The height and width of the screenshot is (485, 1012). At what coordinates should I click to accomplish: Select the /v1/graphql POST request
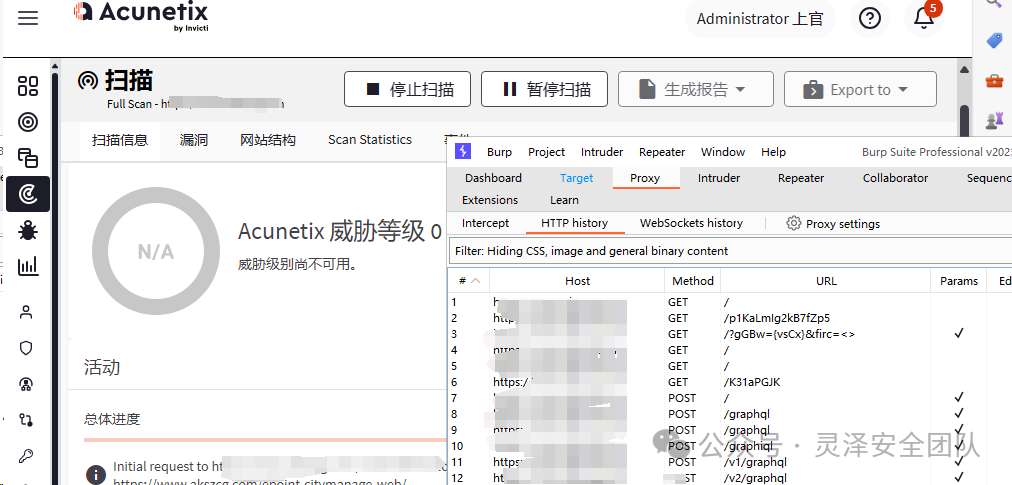tap(730, 462)
